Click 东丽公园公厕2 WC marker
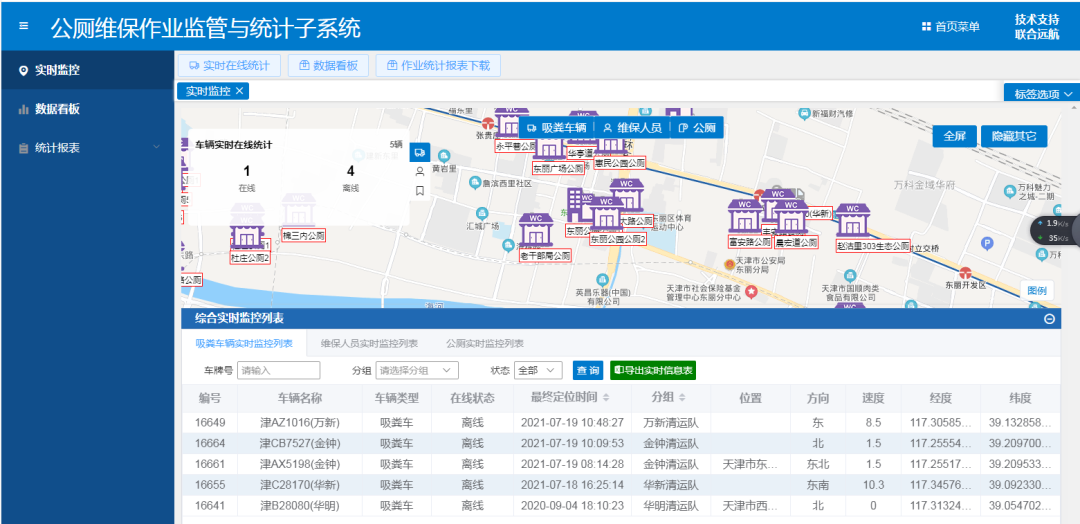1080x524 pixels. 607,213
